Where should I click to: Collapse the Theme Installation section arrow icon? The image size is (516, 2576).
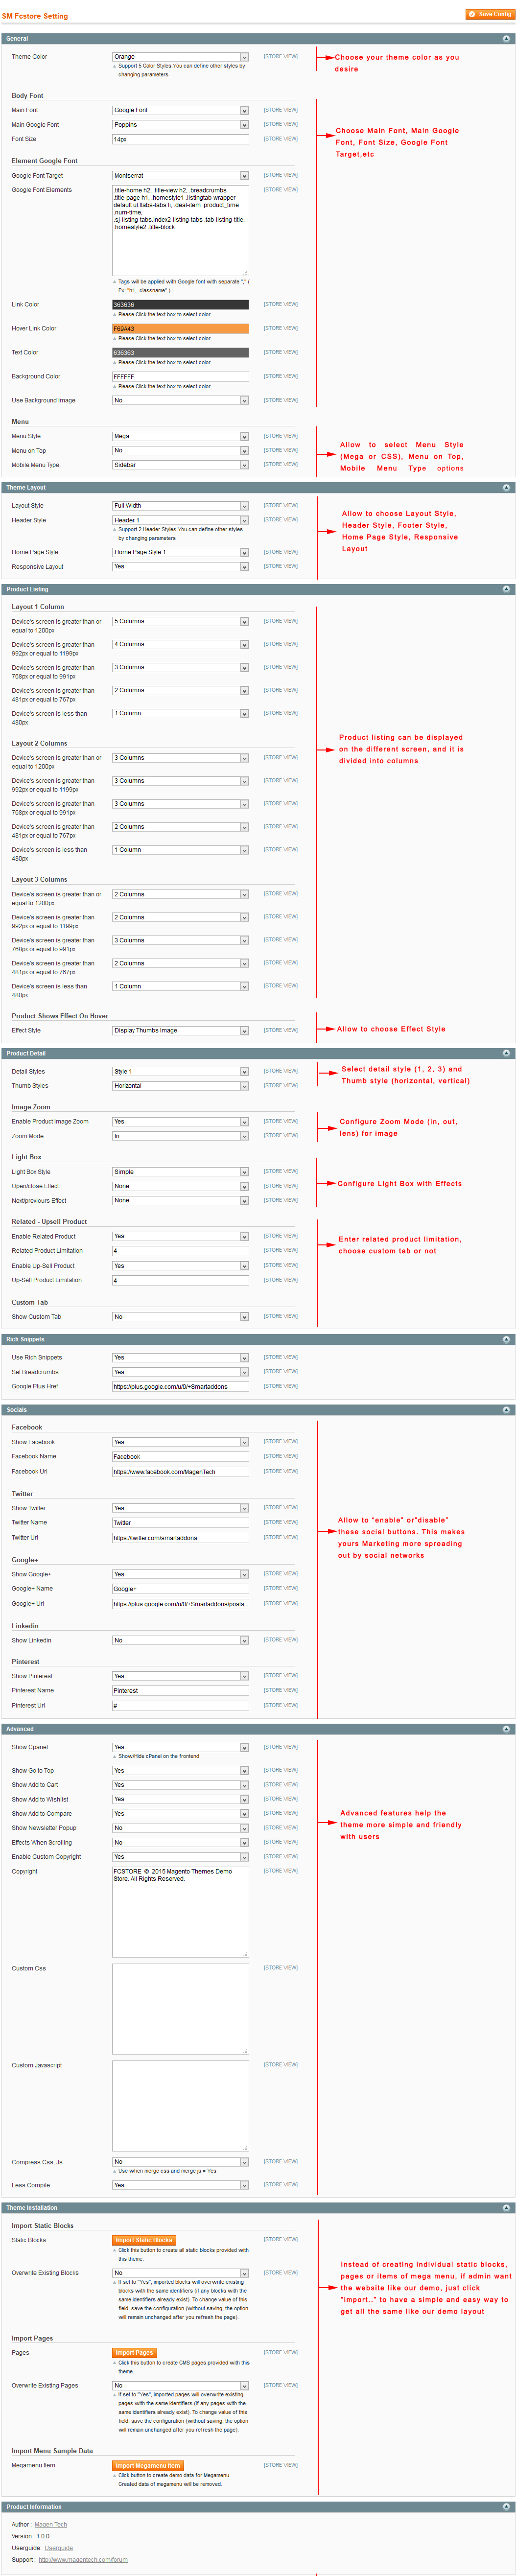click(x=506, y=2208)
